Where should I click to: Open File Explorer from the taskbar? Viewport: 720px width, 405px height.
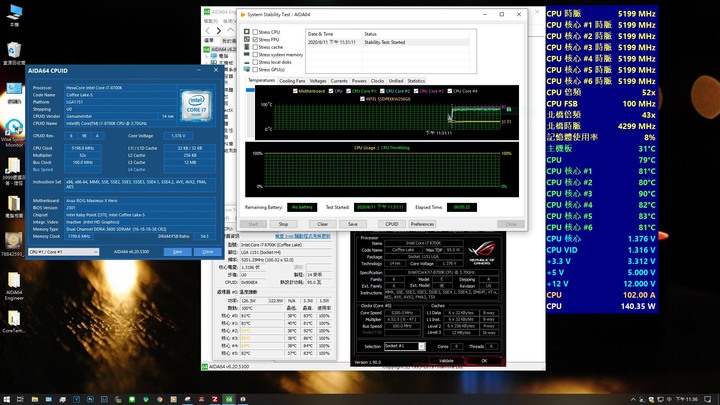click(x=34, y=399)
